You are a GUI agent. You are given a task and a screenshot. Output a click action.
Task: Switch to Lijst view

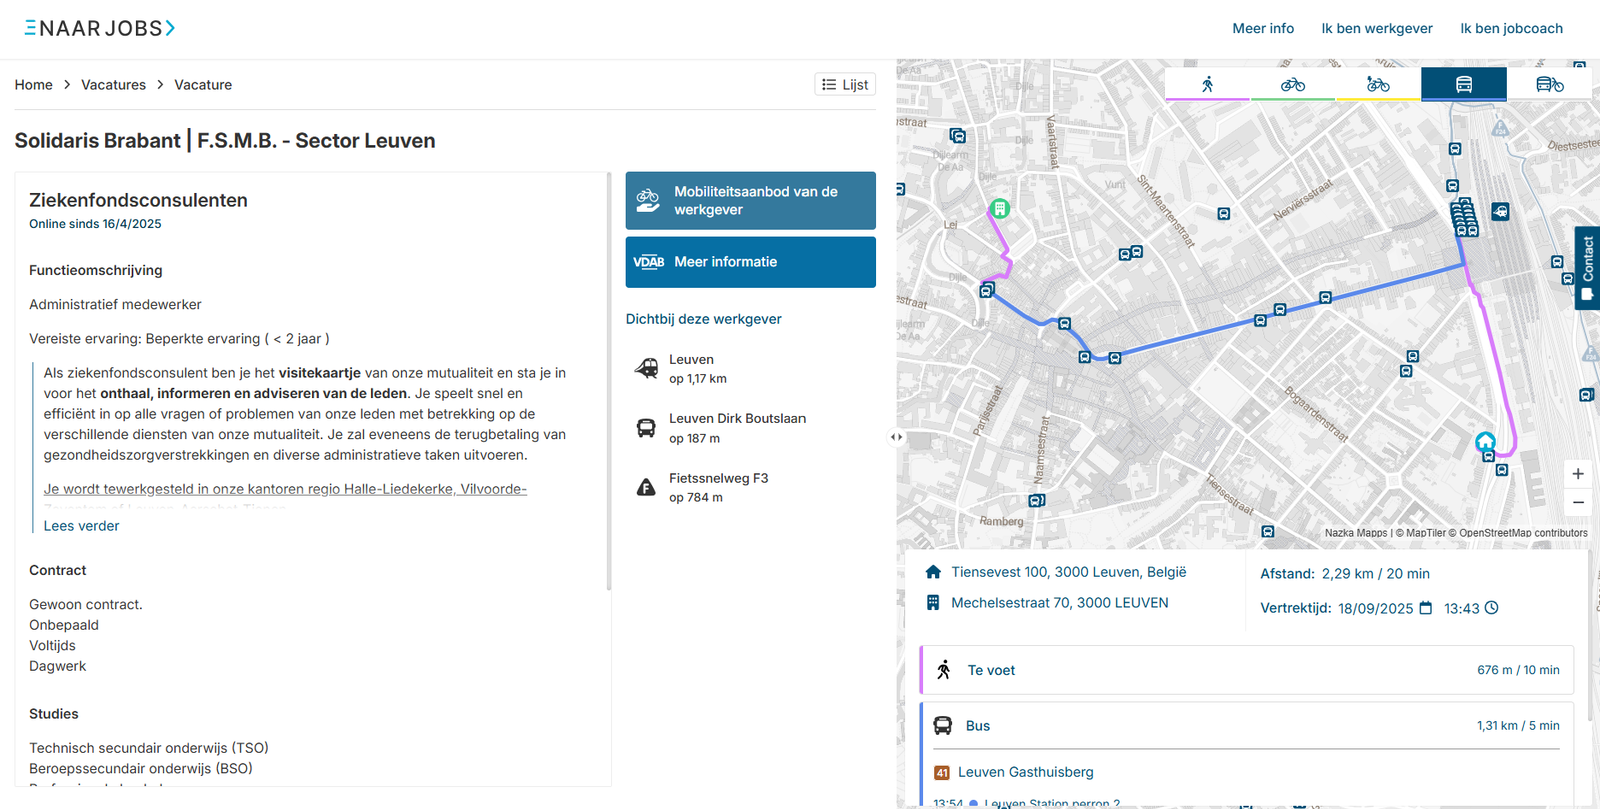[845, 85]
